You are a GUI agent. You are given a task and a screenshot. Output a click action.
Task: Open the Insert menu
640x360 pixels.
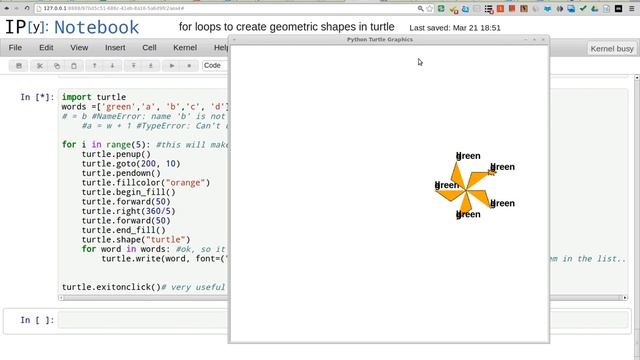pyautogui.click(x=115, y=48)
